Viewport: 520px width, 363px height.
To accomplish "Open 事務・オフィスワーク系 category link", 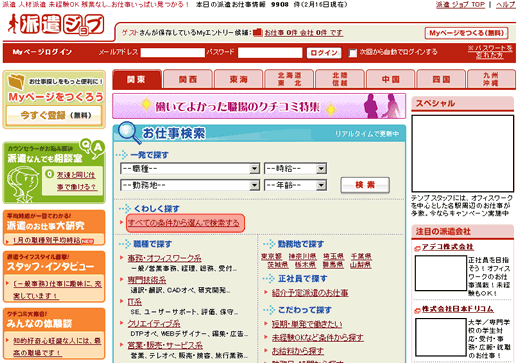I will [164, 258].
